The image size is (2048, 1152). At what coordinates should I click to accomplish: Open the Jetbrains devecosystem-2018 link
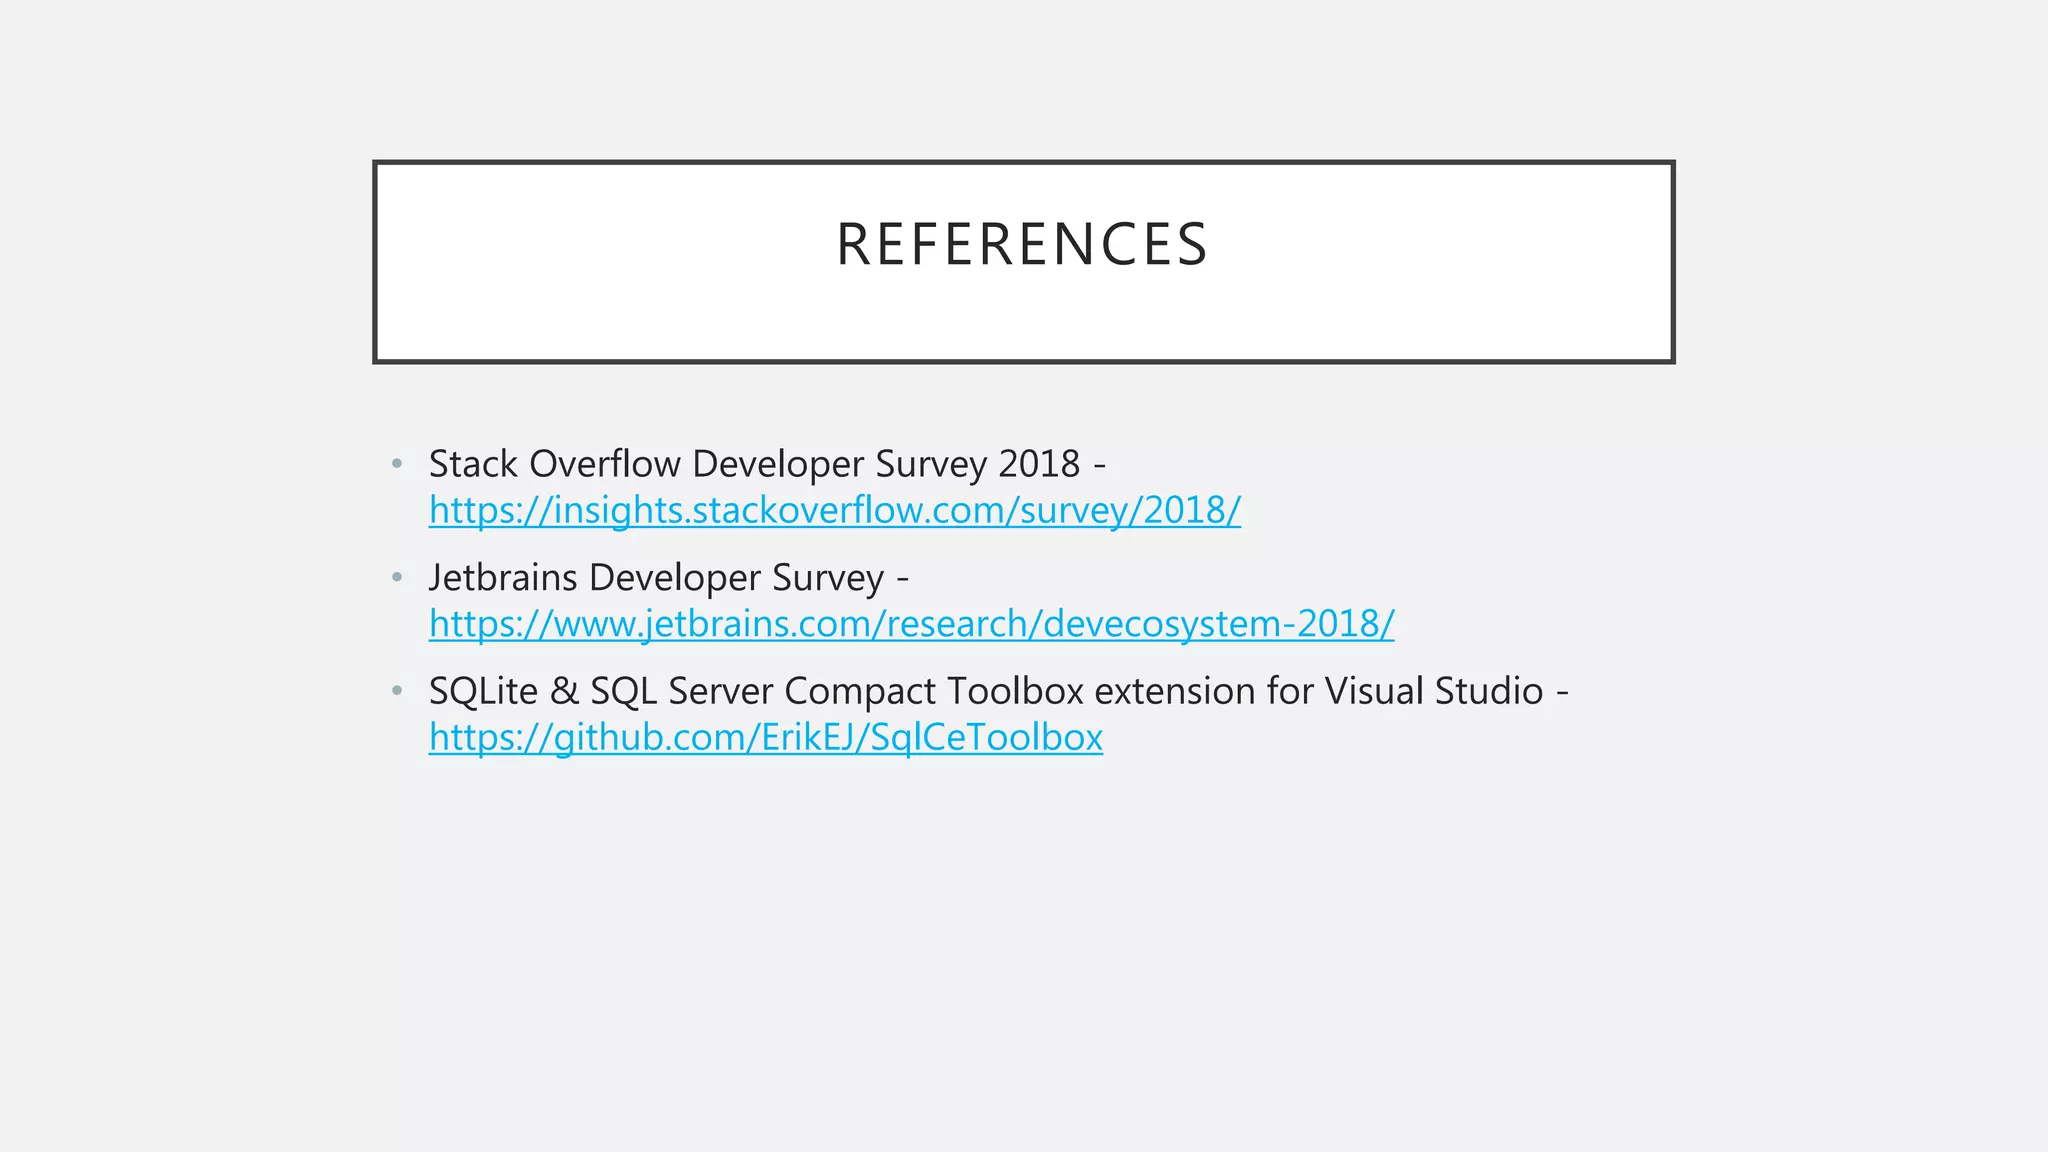pos(911,624)
